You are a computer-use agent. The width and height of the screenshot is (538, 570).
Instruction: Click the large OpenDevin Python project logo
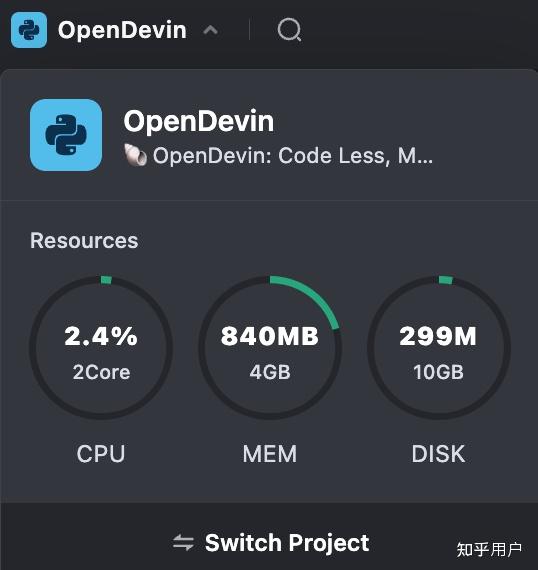pos(66,135)
